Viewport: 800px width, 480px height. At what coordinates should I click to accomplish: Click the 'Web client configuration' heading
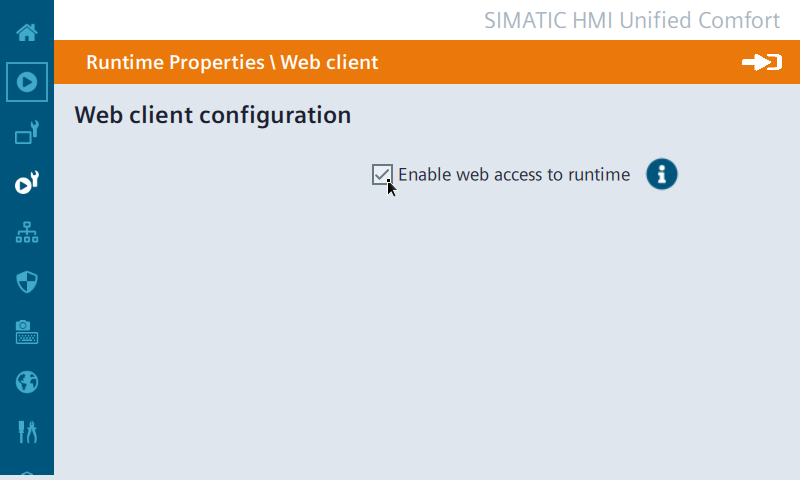[x=213, y=115]
